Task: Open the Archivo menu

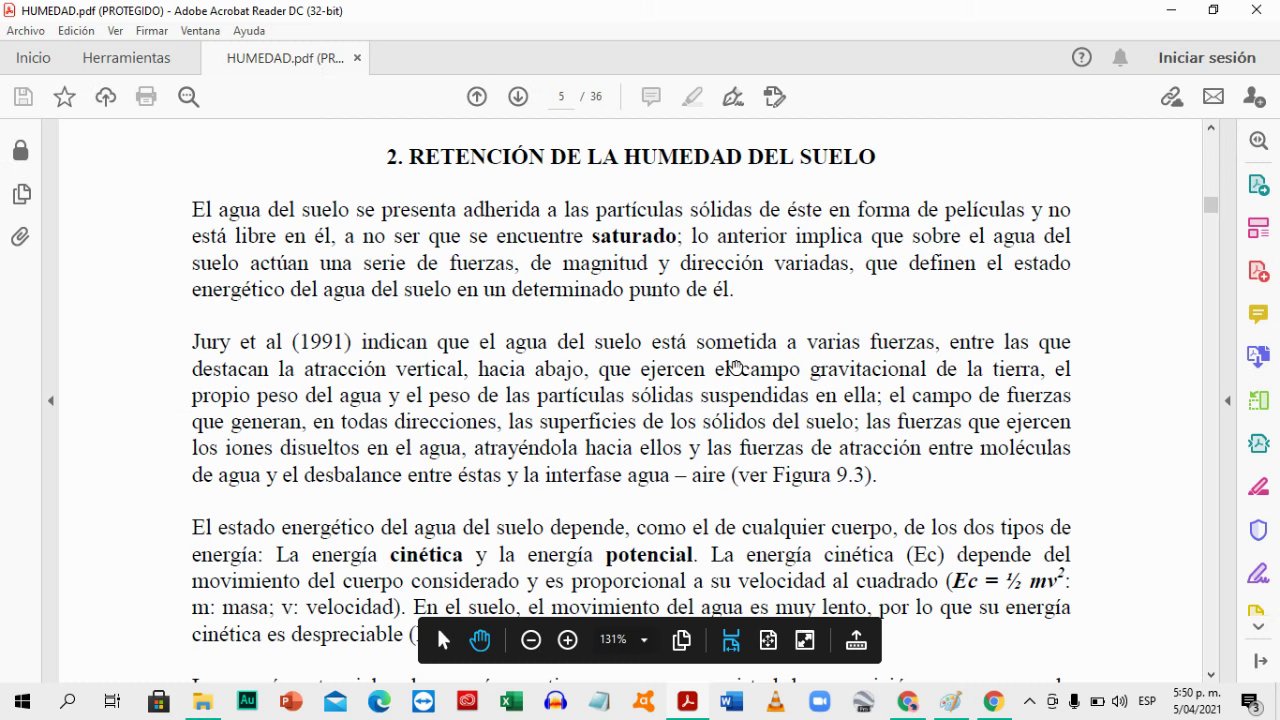Action: pos(26,31)
